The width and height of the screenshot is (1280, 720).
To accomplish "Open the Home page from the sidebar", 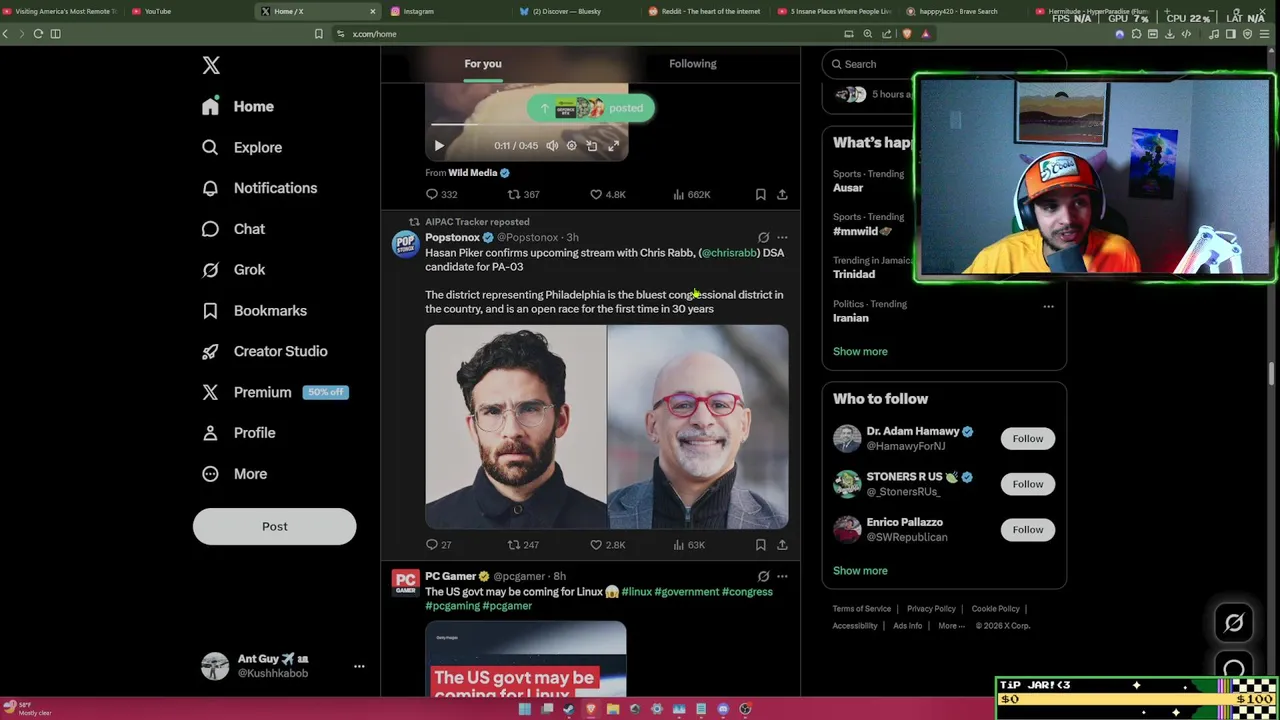I will point(238,106).
